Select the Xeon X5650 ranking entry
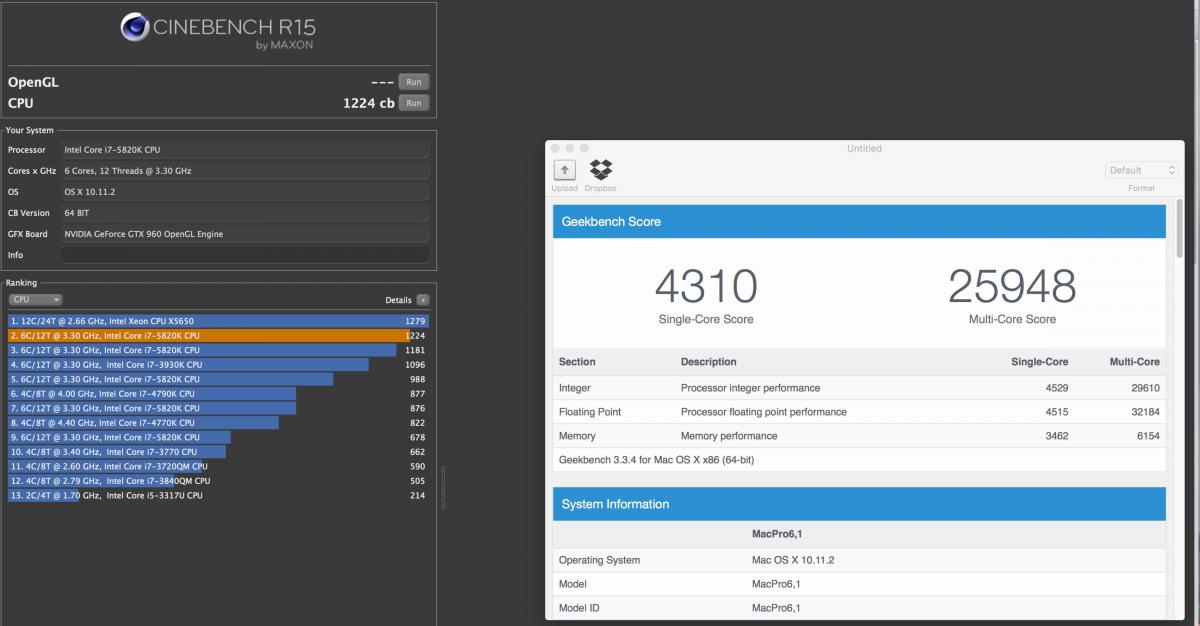 click(x=219, y=321)
